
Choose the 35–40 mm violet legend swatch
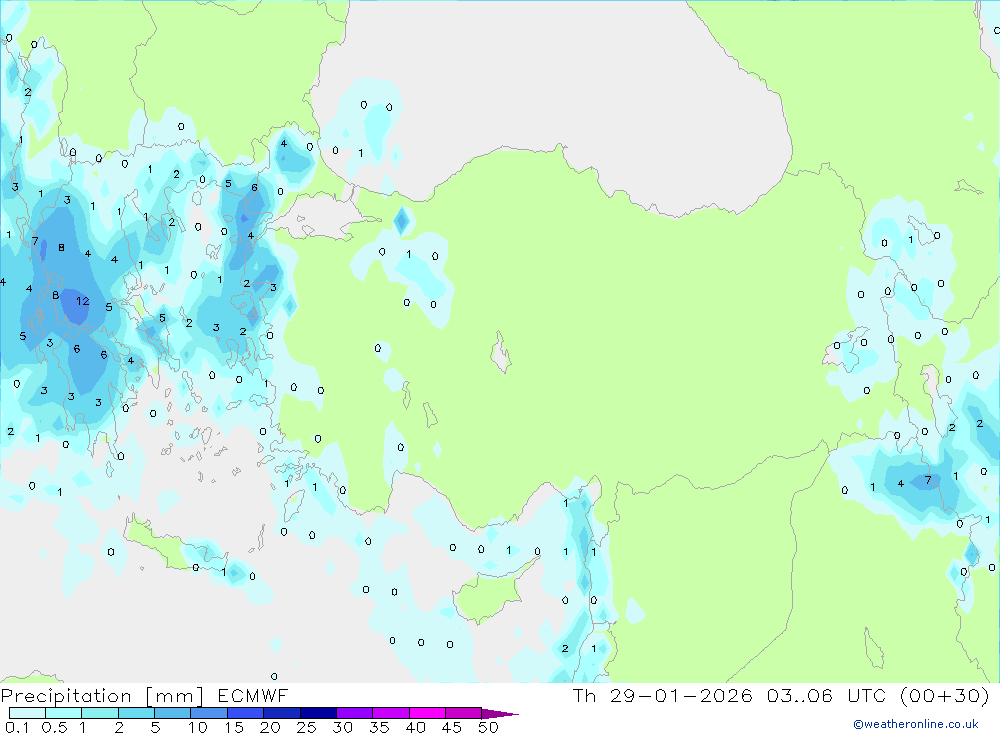pos(390,713)
